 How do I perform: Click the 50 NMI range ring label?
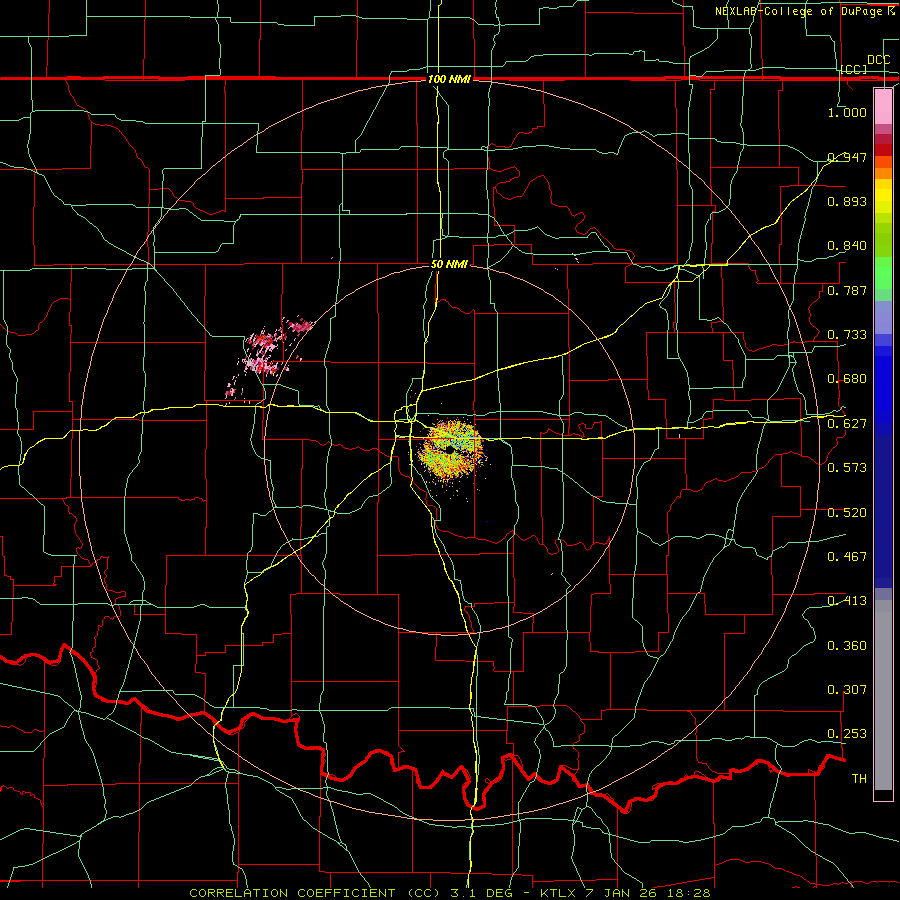pyautogui.click(x=449, y=265)
